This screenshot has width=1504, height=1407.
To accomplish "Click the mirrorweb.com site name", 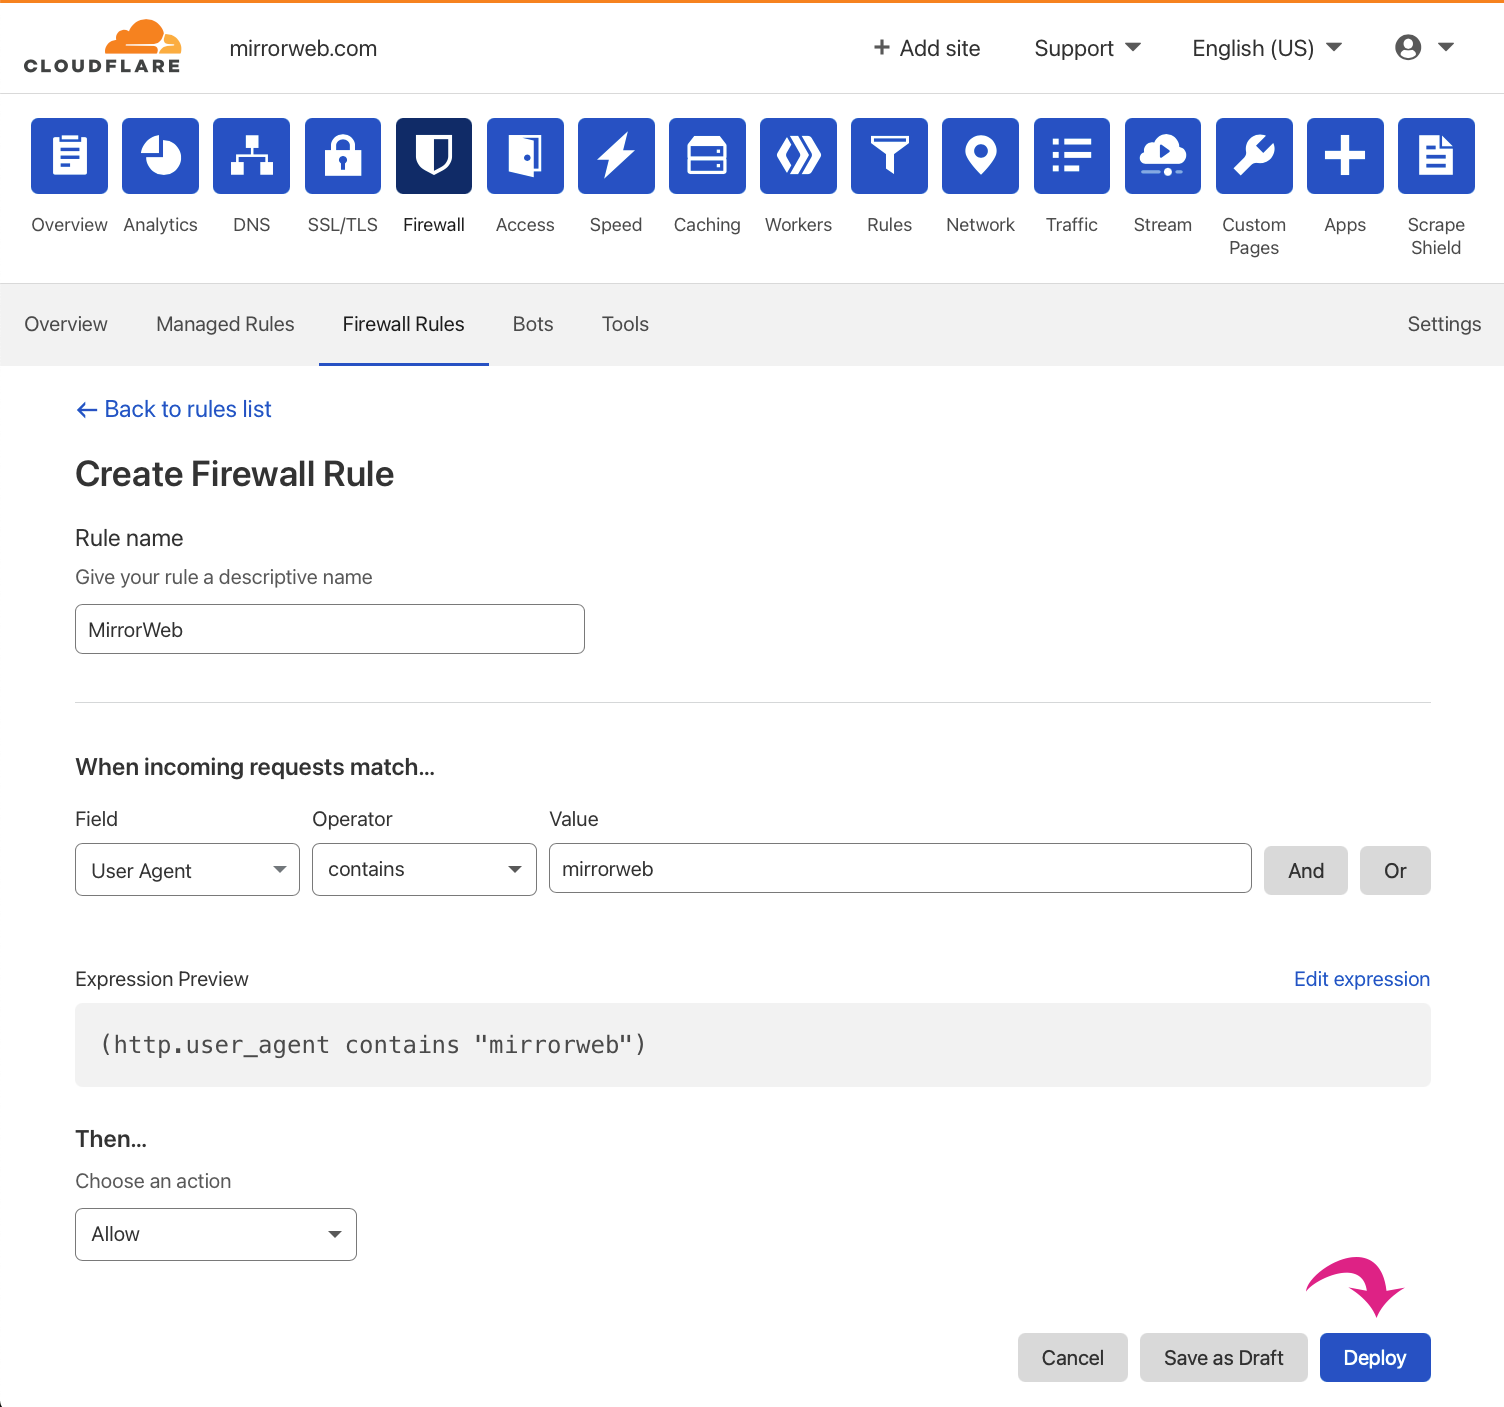I will [x=303, y=48].
